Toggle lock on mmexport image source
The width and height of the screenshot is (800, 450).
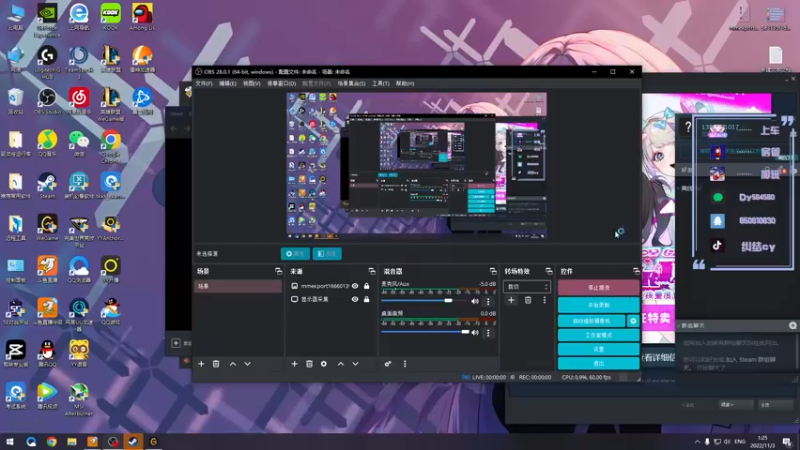click(x=366, y=286)
